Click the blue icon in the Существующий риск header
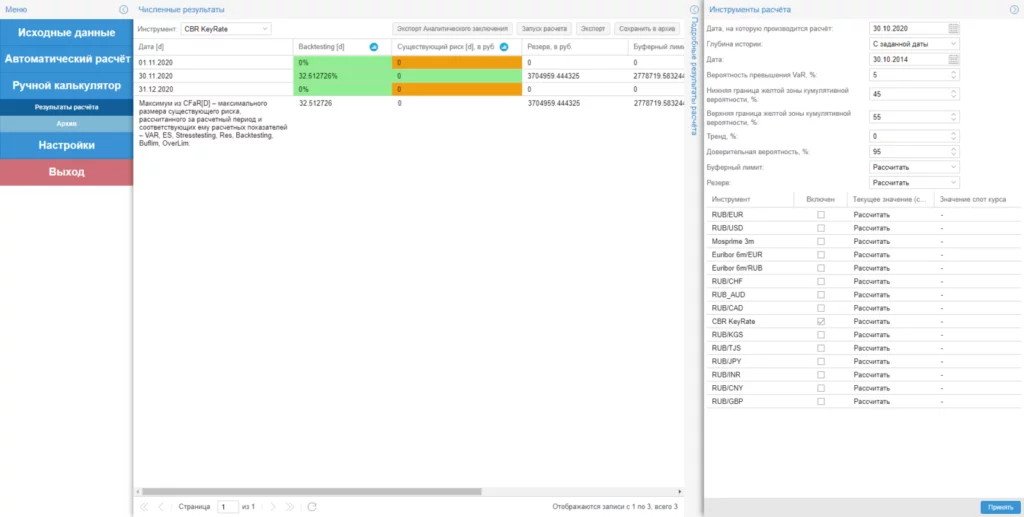The image size is (1024, 517). point(504,47)
